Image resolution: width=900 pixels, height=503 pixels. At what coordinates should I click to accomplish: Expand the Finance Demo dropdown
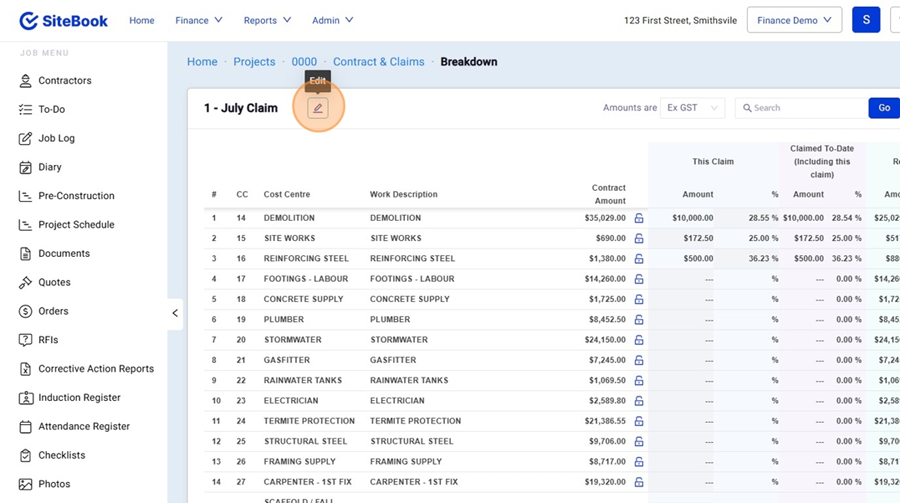[794, 21]
